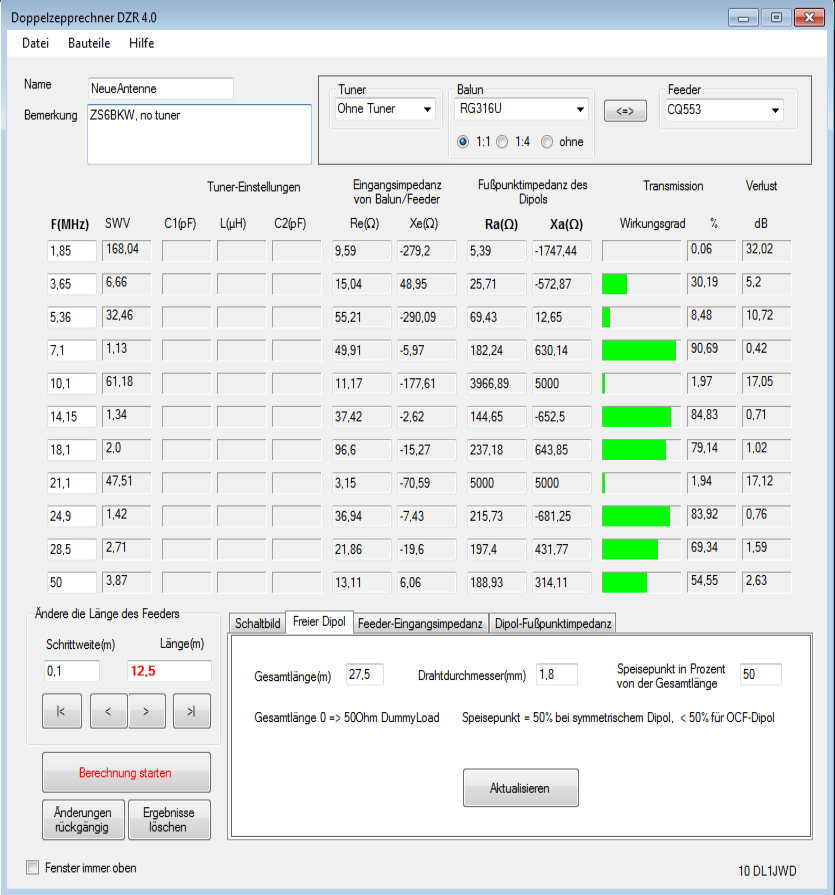Image resolution: width=835 pixels, height=895 pixels.
Task: Increase feeder length with the > button
Action: (x=147, y=711)
